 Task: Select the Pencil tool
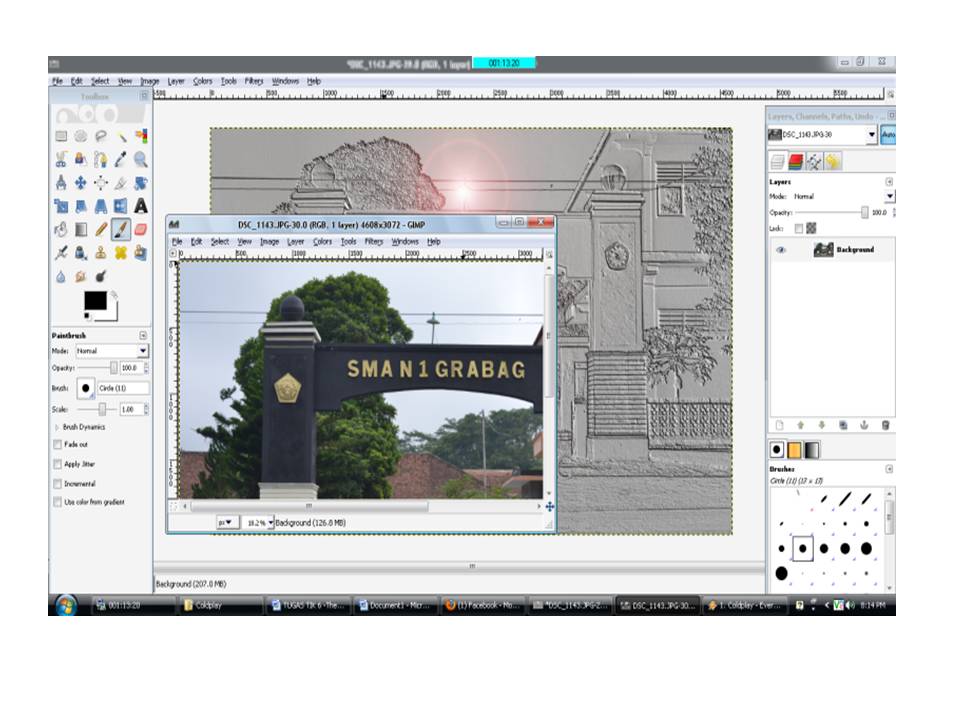click(101, 230)
